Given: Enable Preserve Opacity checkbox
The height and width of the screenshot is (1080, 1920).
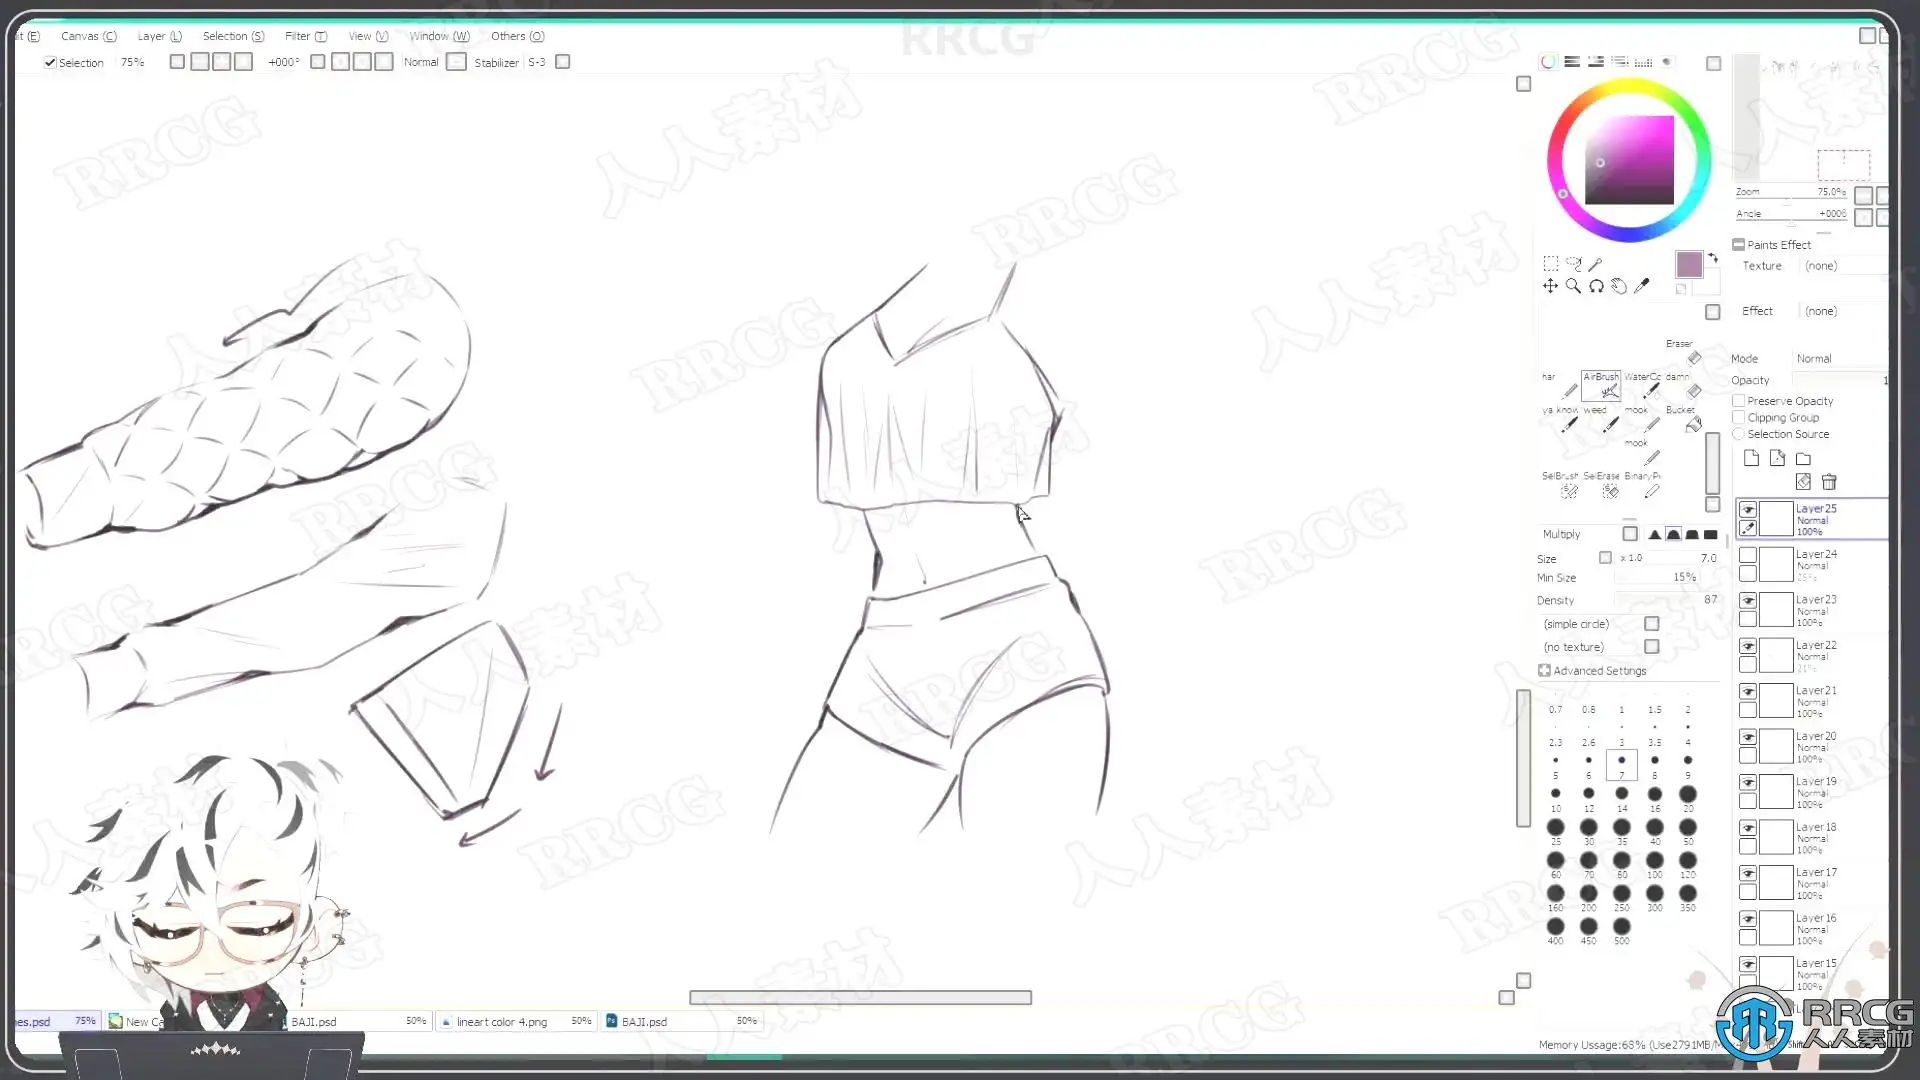Looking at the screenshot, I should [1739, 401].
